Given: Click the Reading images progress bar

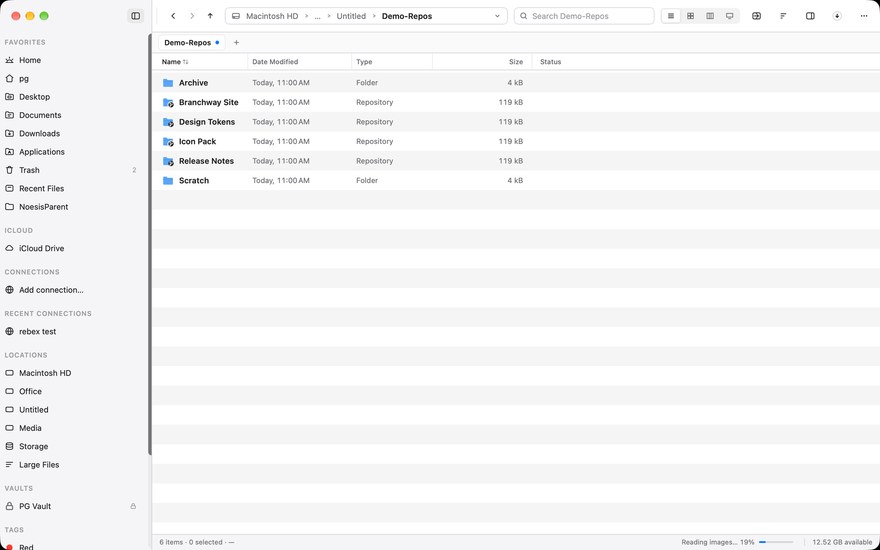Looking at the screenshot, I should (776, 542).
